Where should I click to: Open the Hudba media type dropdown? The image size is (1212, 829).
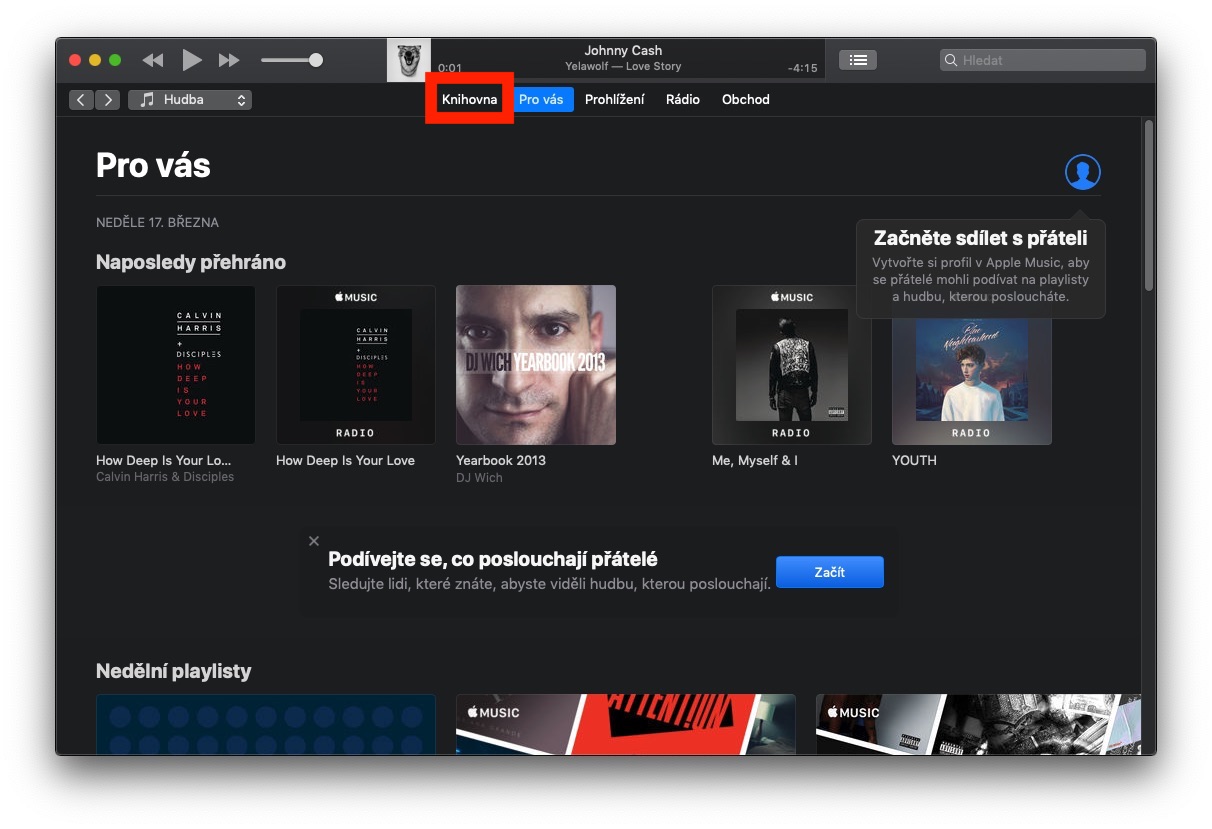coord(190,100)
